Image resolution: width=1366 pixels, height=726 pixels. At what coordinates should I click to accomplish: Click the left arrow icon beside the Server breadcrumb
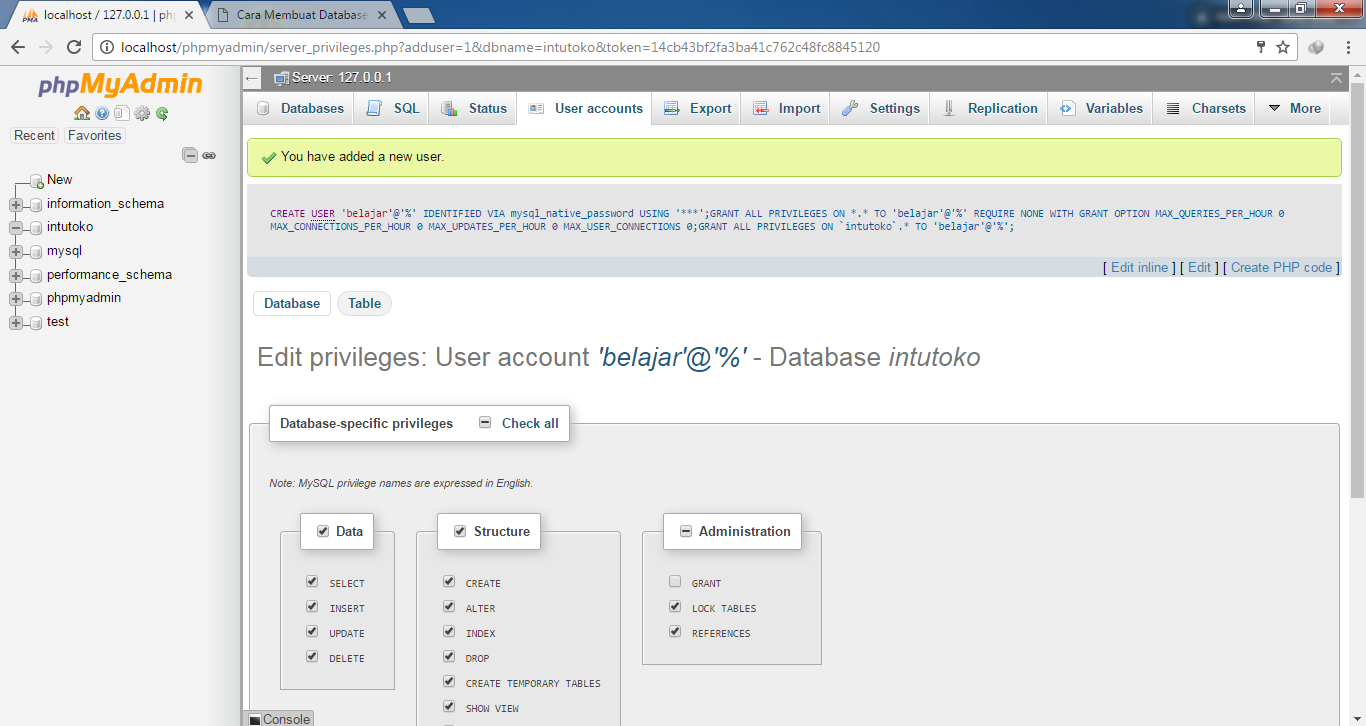pos(252,78)
